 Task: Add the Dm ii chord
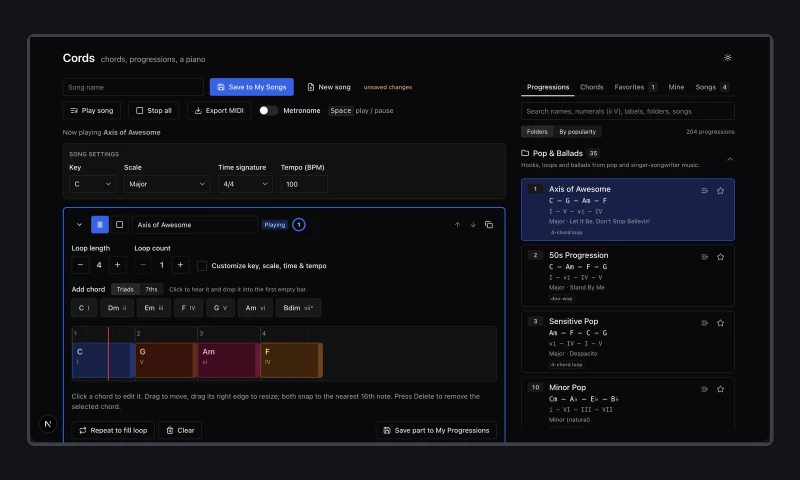(117, 308)
